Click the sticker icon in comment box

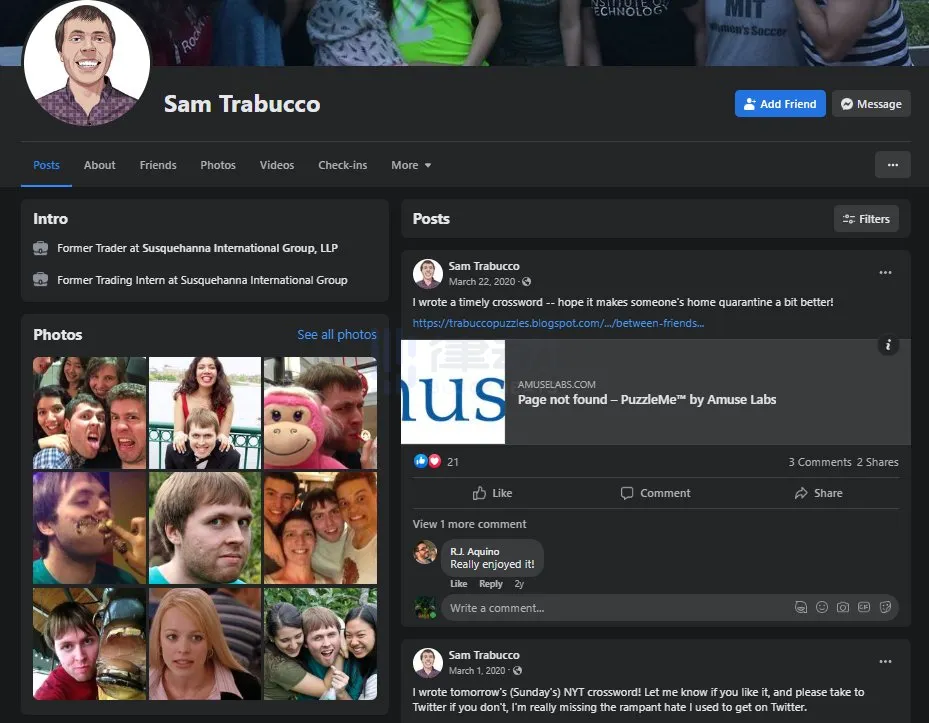click(884, 607)
